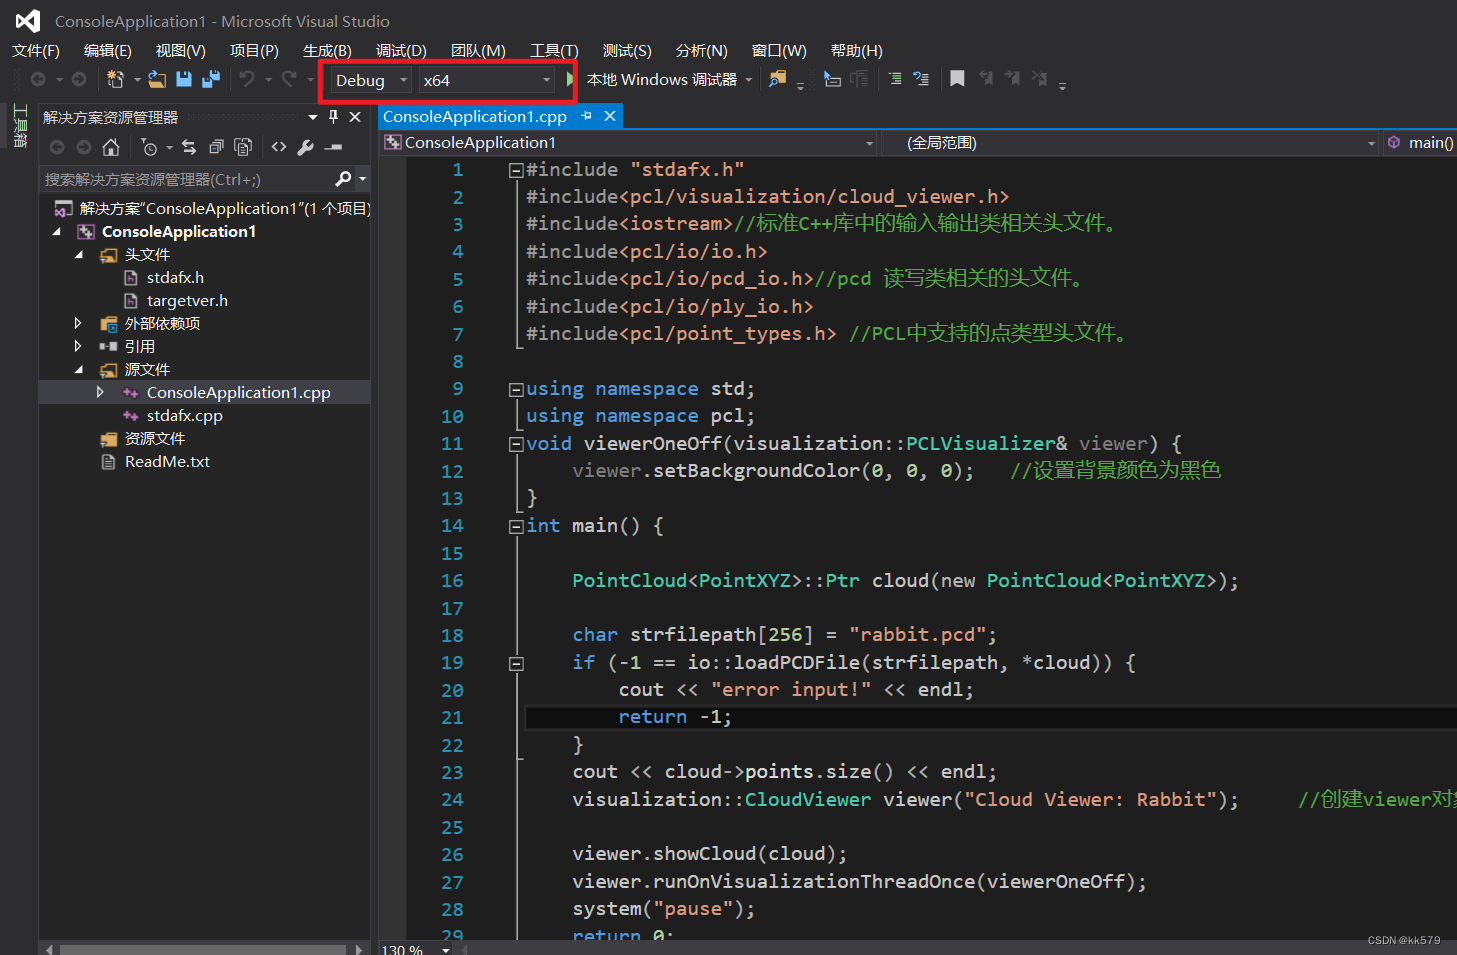Image resolution: width=1457 pixels, height=955 pixels.
Task: Pin the Solution Explorer panel
Action: click(333, 116)
